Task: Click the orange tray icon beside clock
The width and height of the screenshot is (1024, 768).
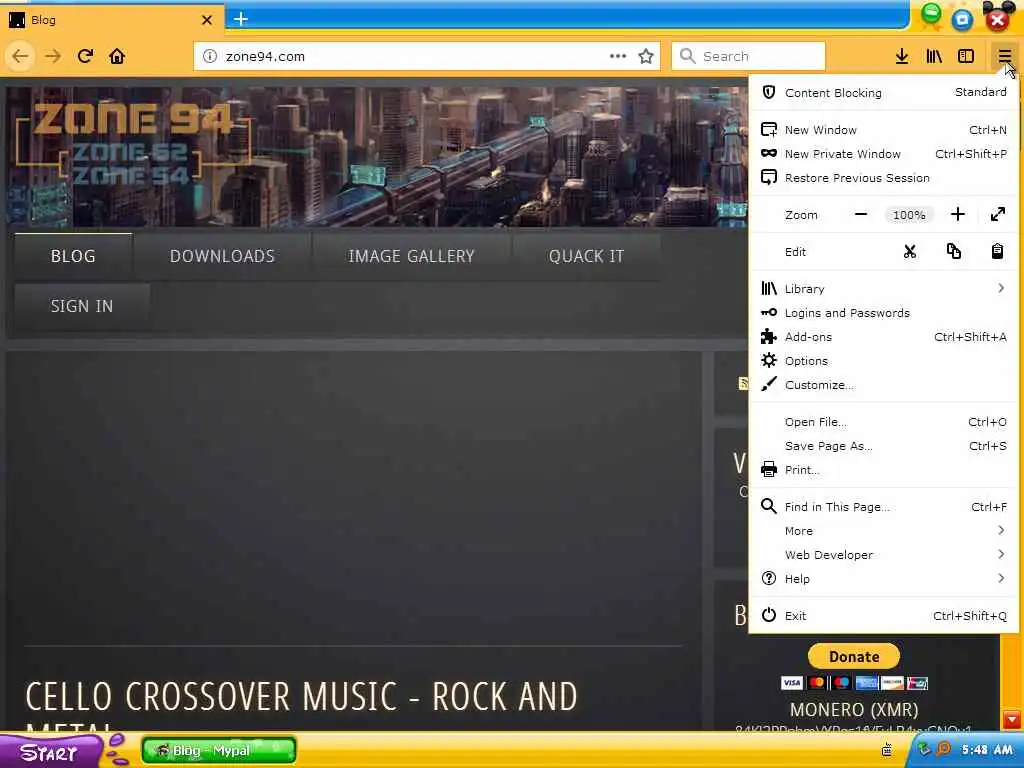Action: [943, 749]
